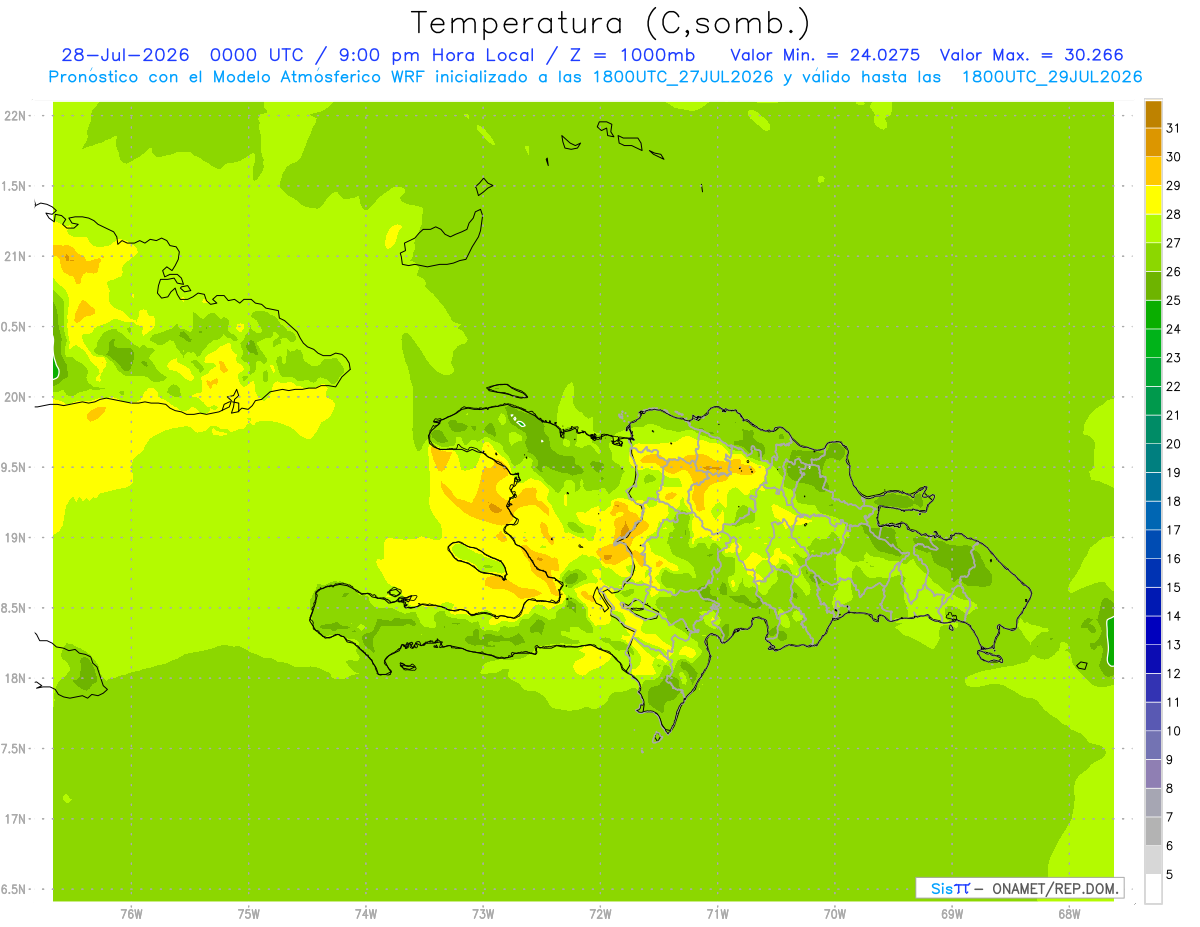This screenshot has height=927, width=1200.
Task: Click the 1800UTC_29JUL2026 valid-until text
Action: pos(1052,77)
